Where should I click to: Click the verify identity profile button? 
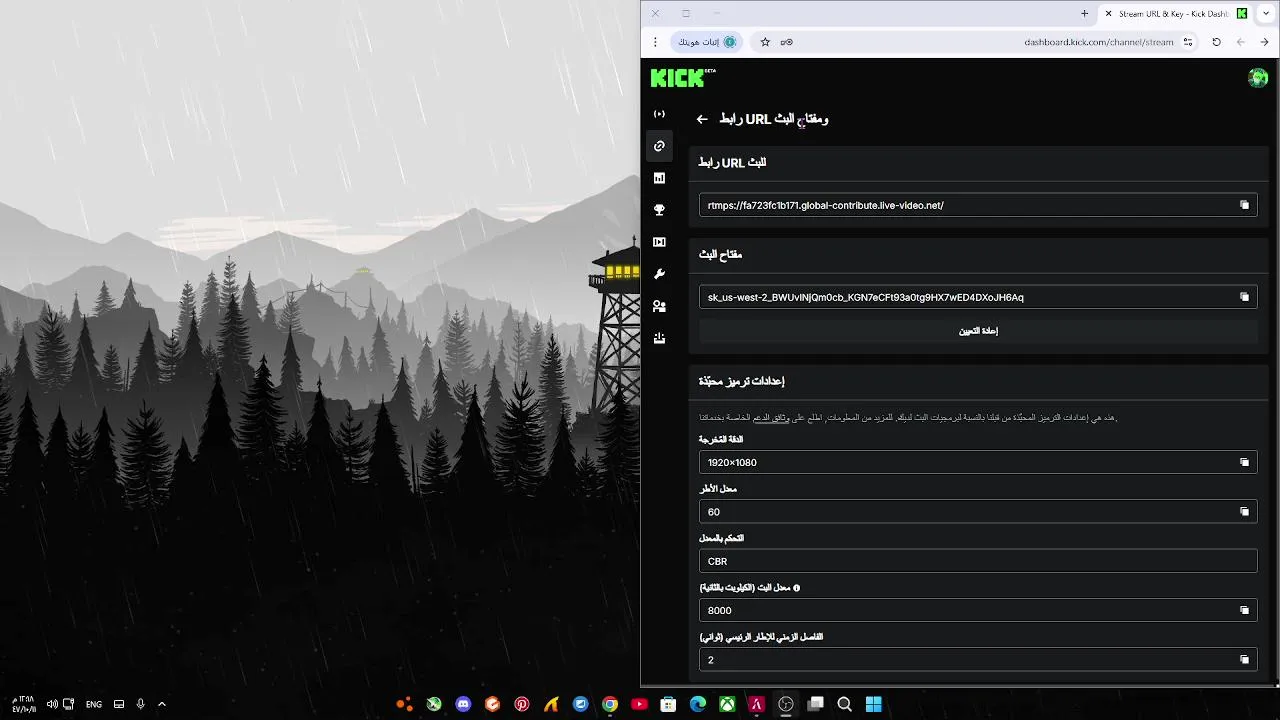(707, 42)
